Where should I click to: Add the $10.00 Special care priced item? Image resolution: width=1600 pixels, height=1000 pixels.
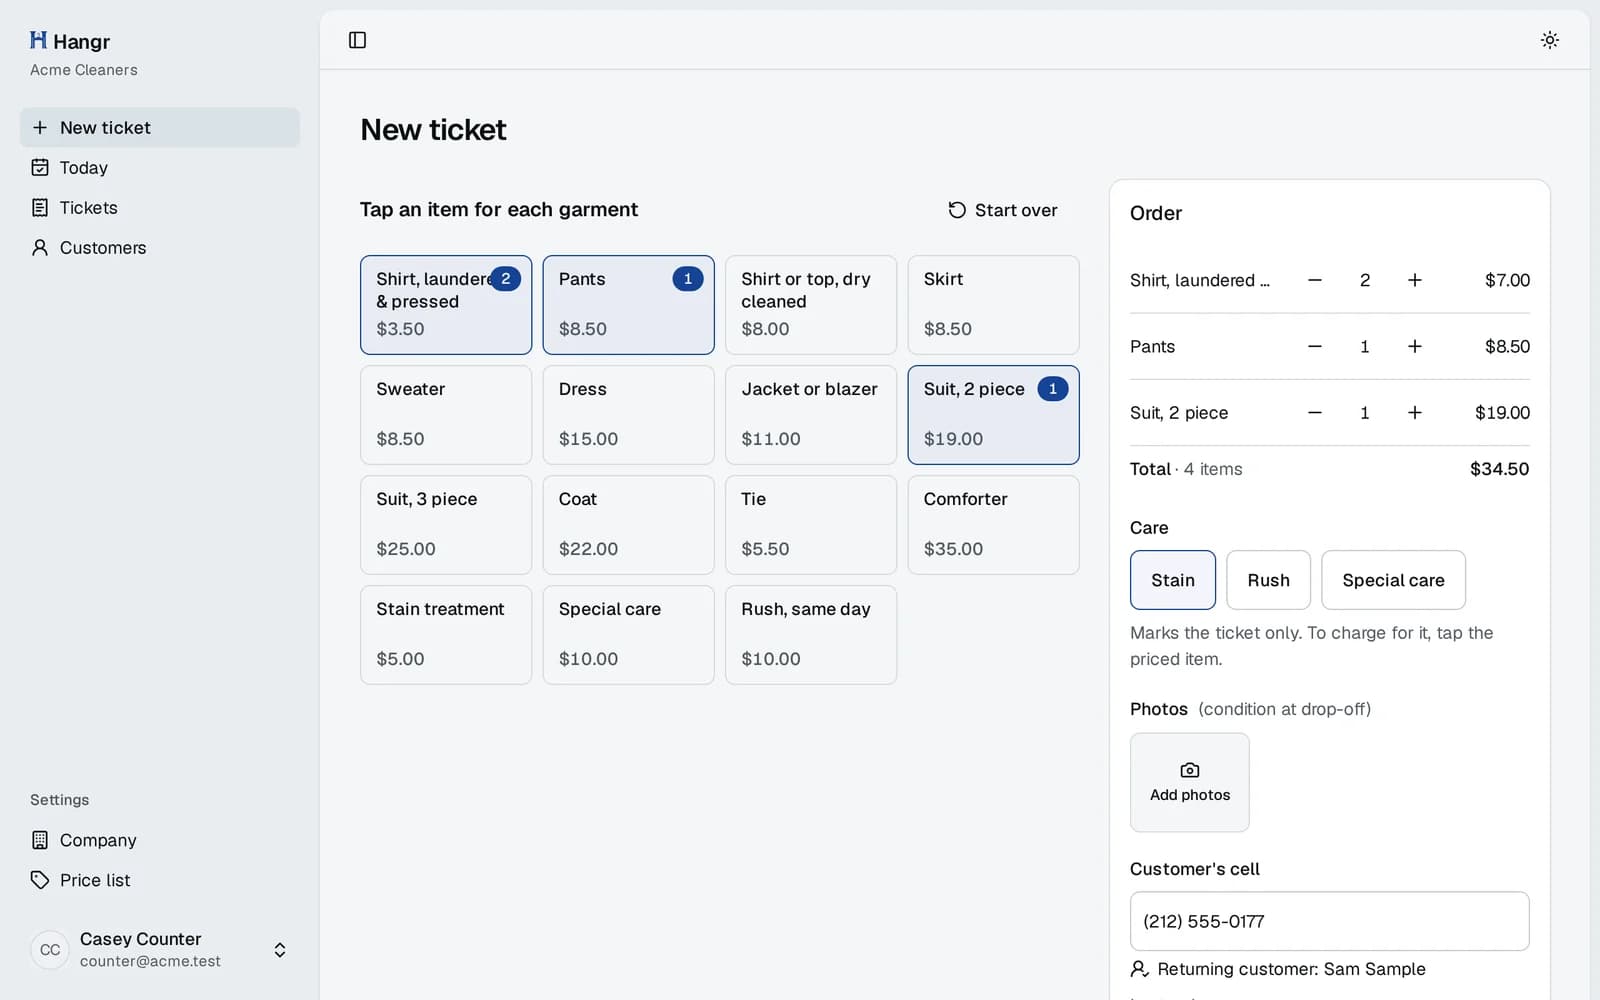(628, 635)
